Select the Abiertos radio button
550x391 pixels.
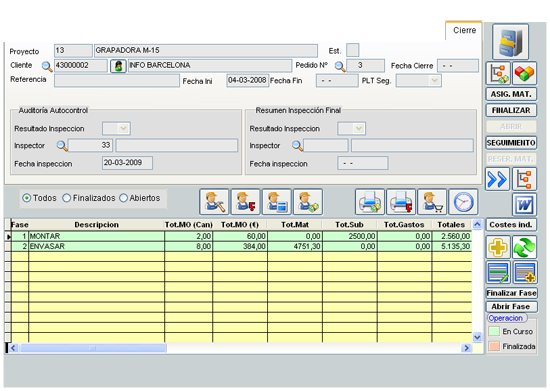click(123, 198)
